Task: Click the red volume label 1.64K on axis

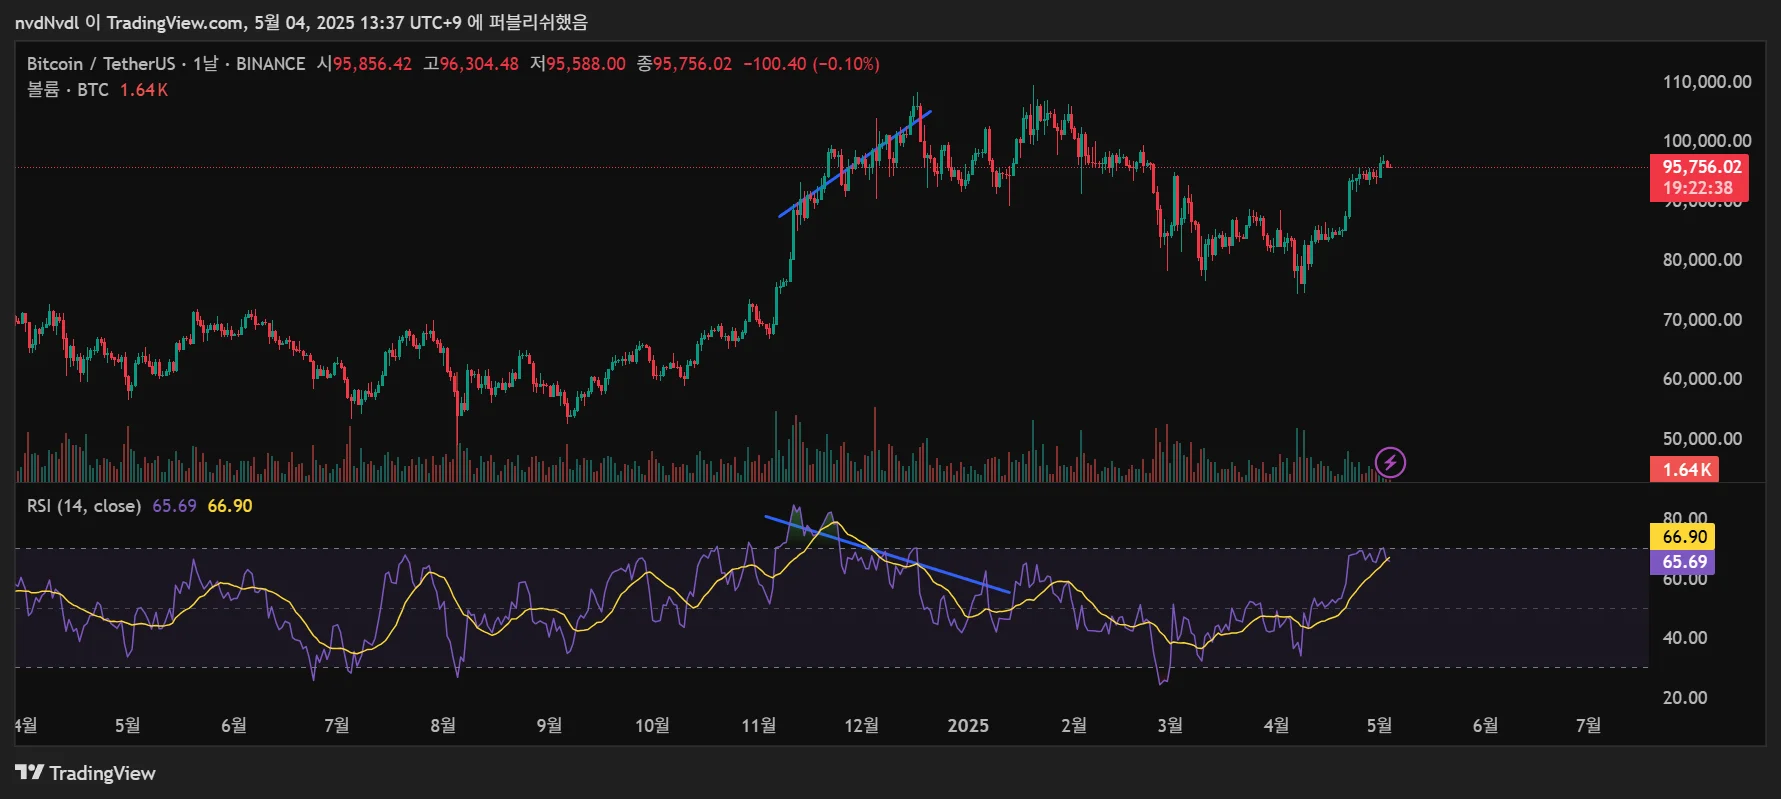Action: [x=1685, y=470]
